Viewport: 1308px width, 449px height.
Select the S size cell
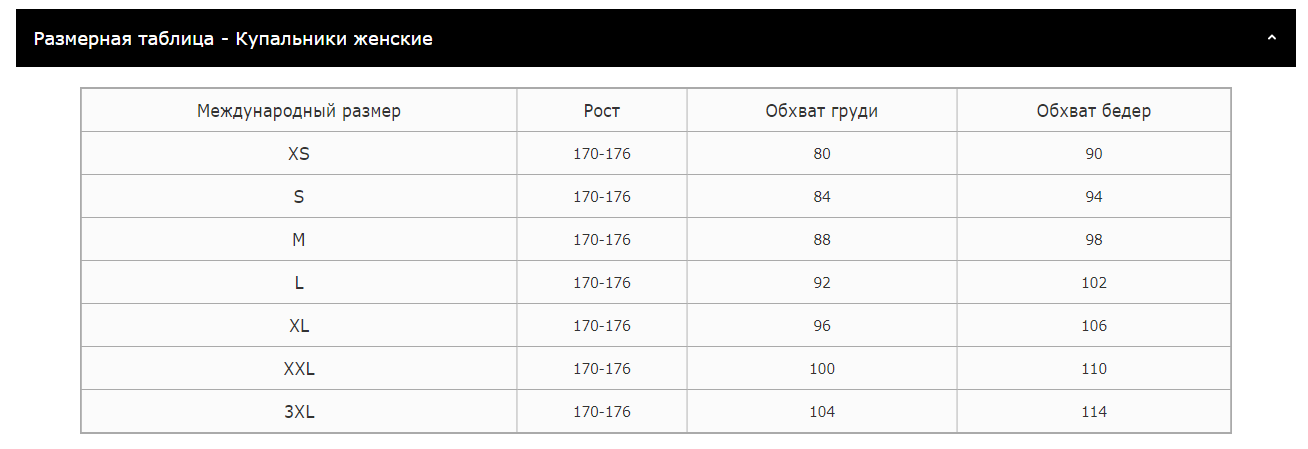click(x=299, y=197)
